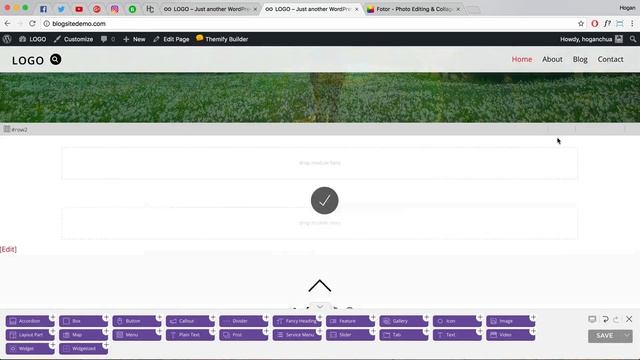This screenshot has height=360, width=640.
Task: Select the Divider module
Action: point(243,321)
